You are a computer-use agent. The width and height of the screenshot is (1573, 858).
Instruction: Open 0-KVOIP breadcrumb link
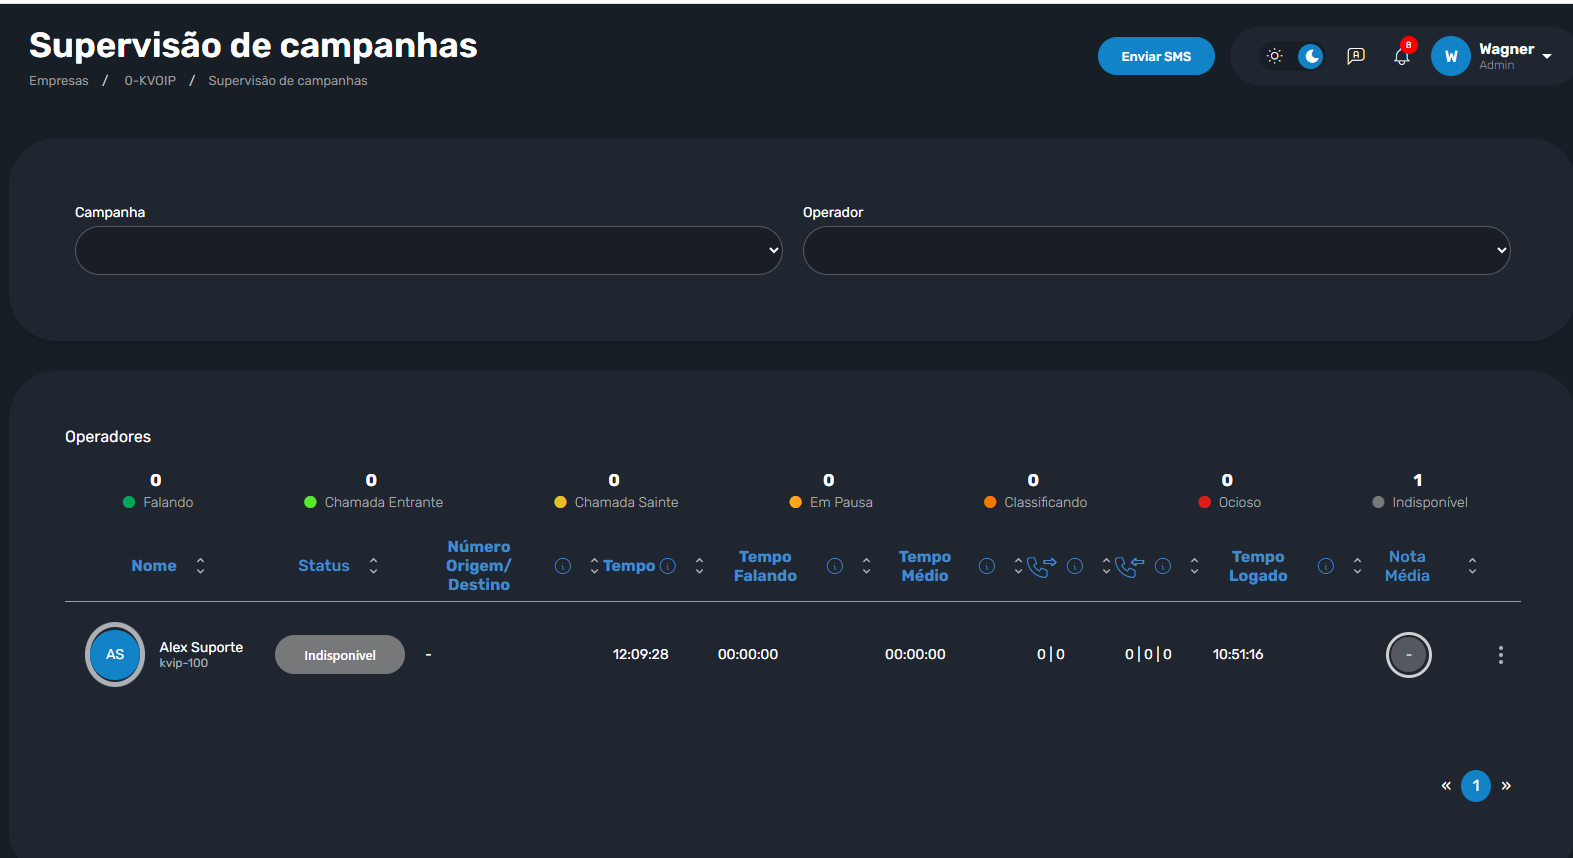(150, 81)
